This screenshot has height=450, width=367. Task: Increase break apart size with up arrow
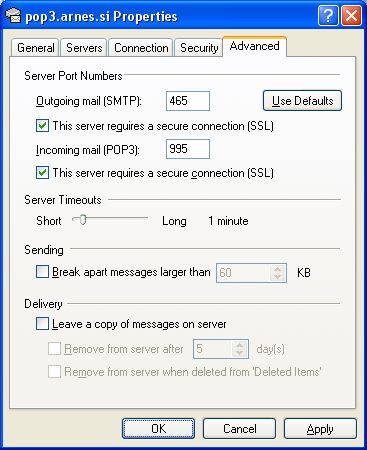(x=277, y=269)
